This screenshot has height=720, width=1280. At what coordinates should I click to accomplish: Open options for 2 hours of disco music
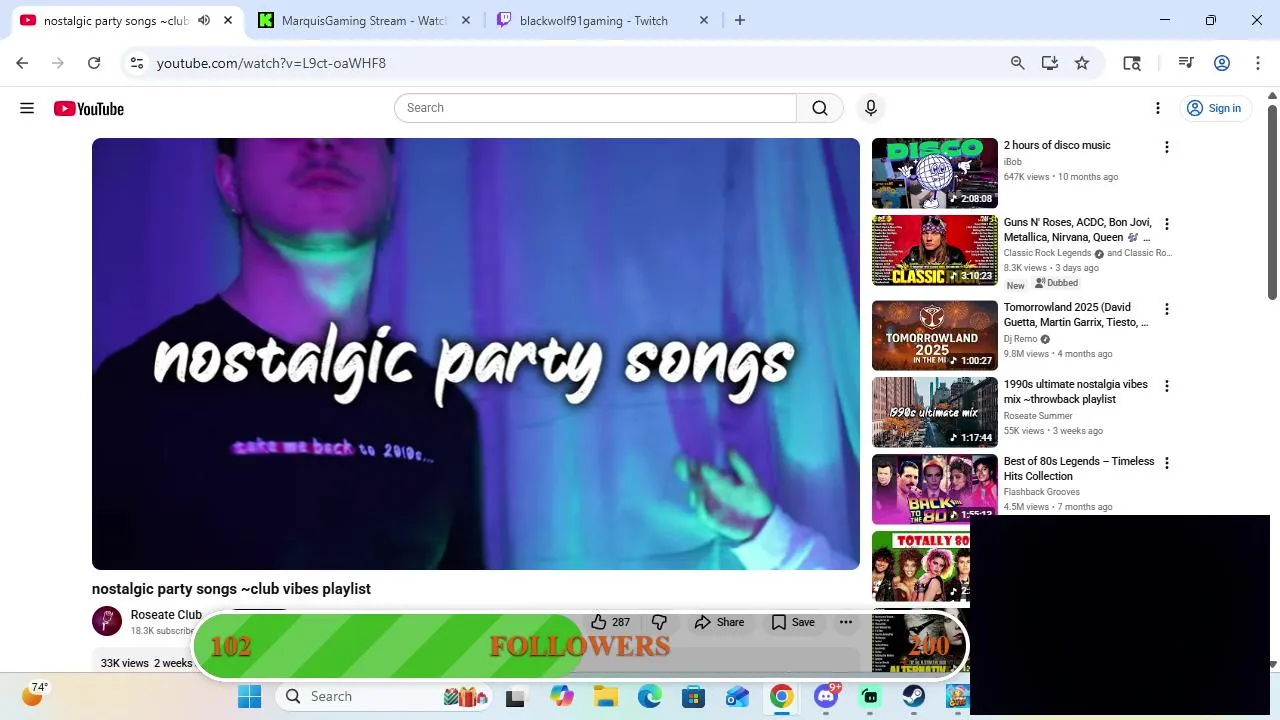pos(1166,147)
